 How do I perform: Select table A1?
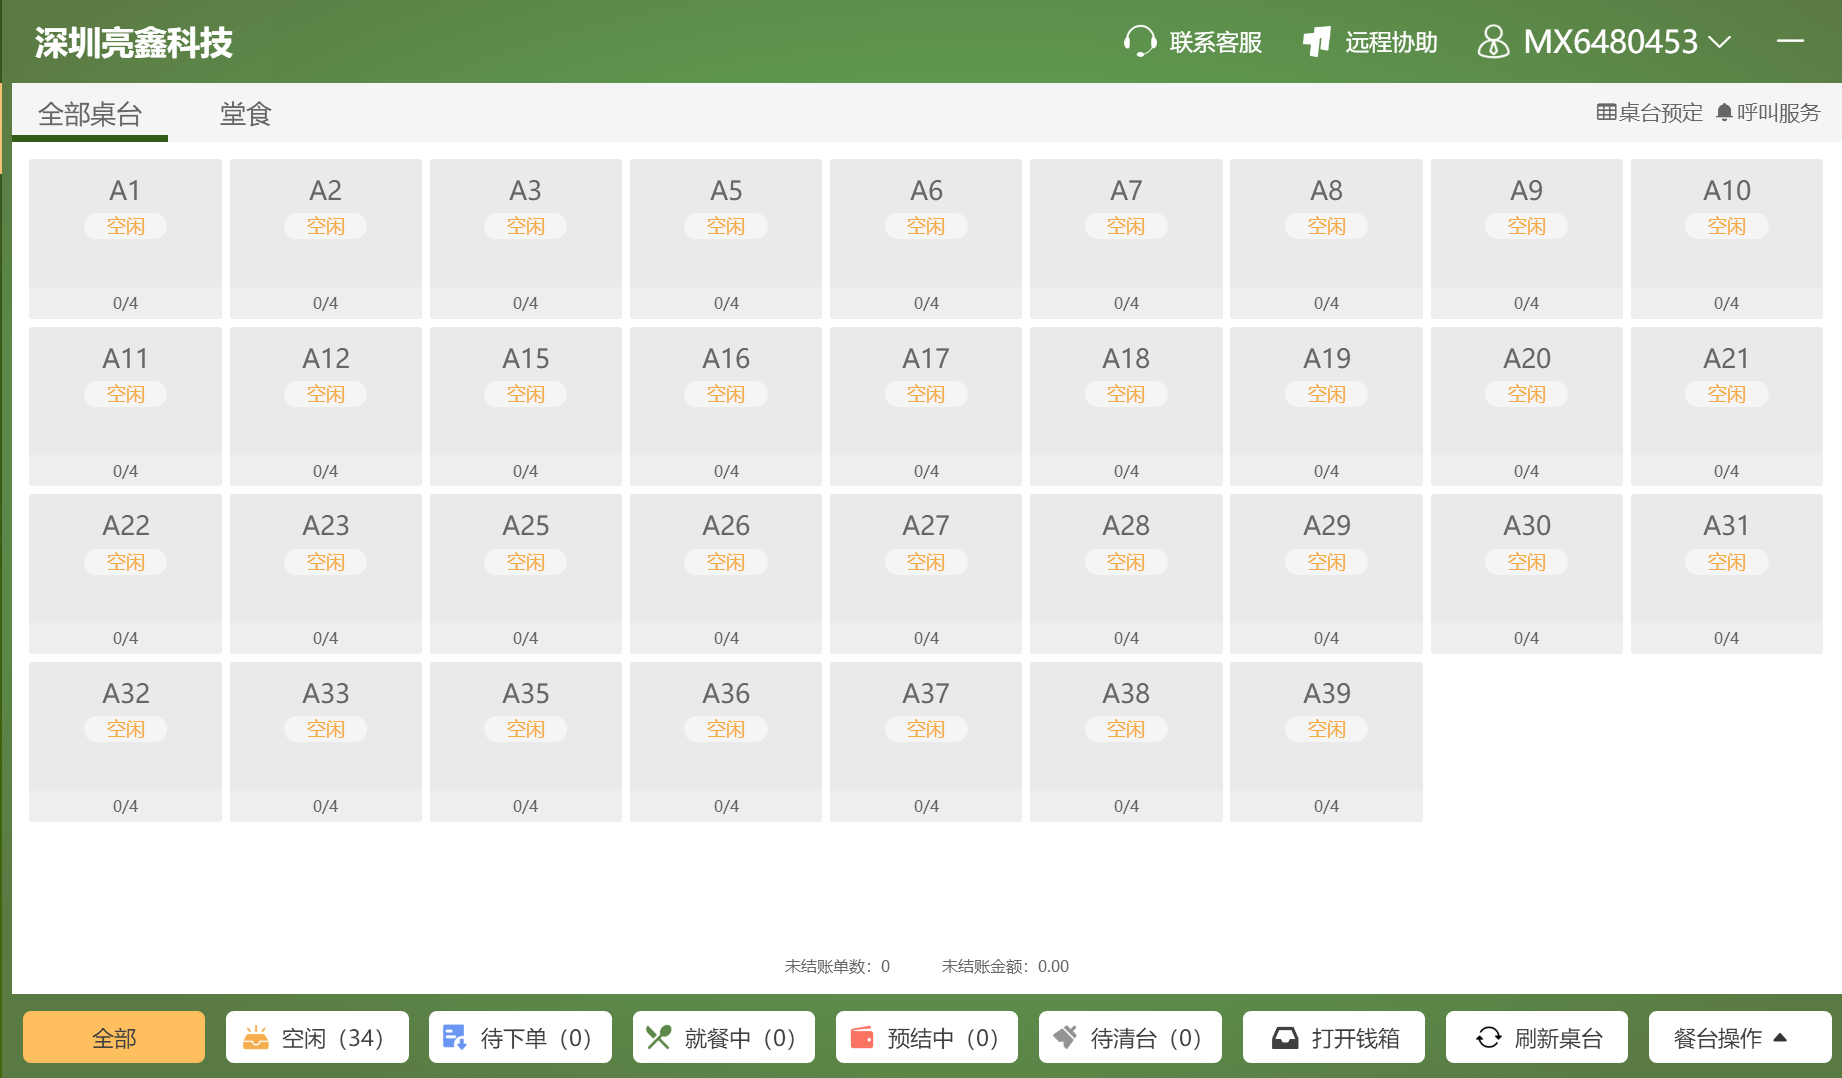(x=125, y=239)
